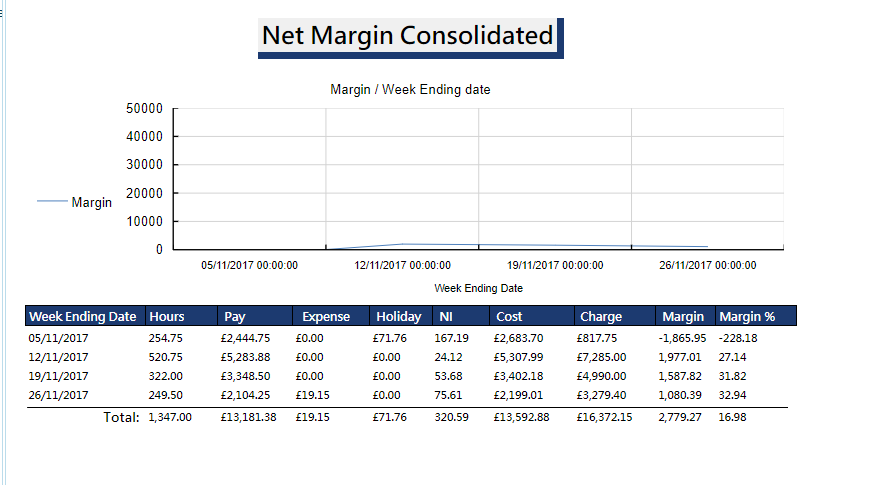The image size is (877, 485).
Task: Click the Cost column header
Action: click(508, 316)
